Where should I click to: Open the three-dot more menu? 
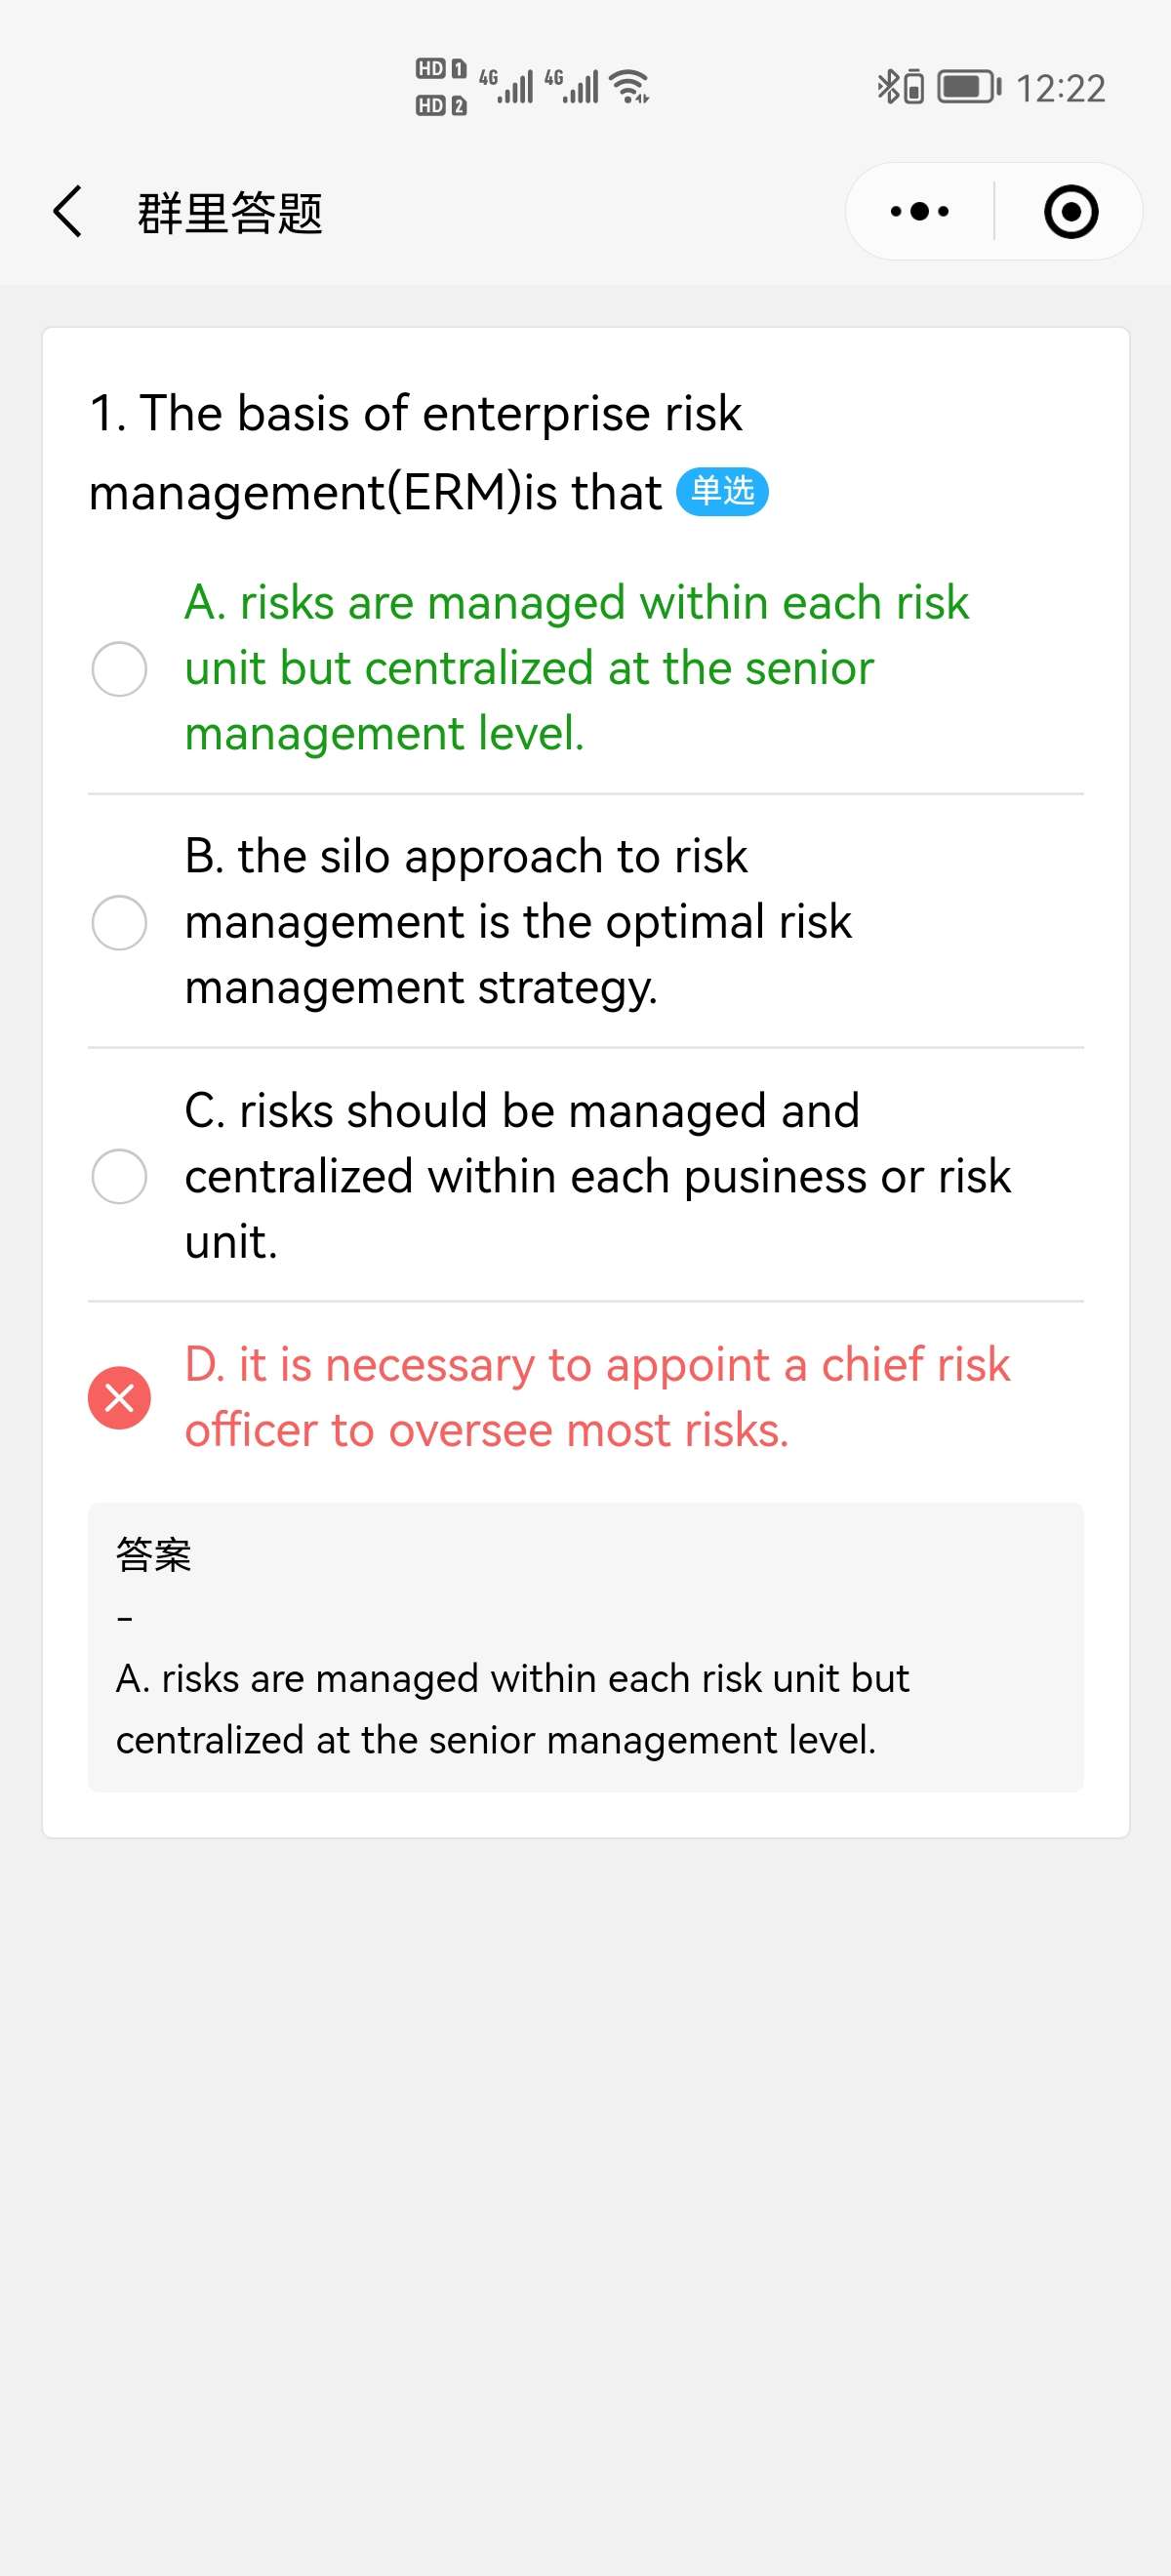point(919,212)
